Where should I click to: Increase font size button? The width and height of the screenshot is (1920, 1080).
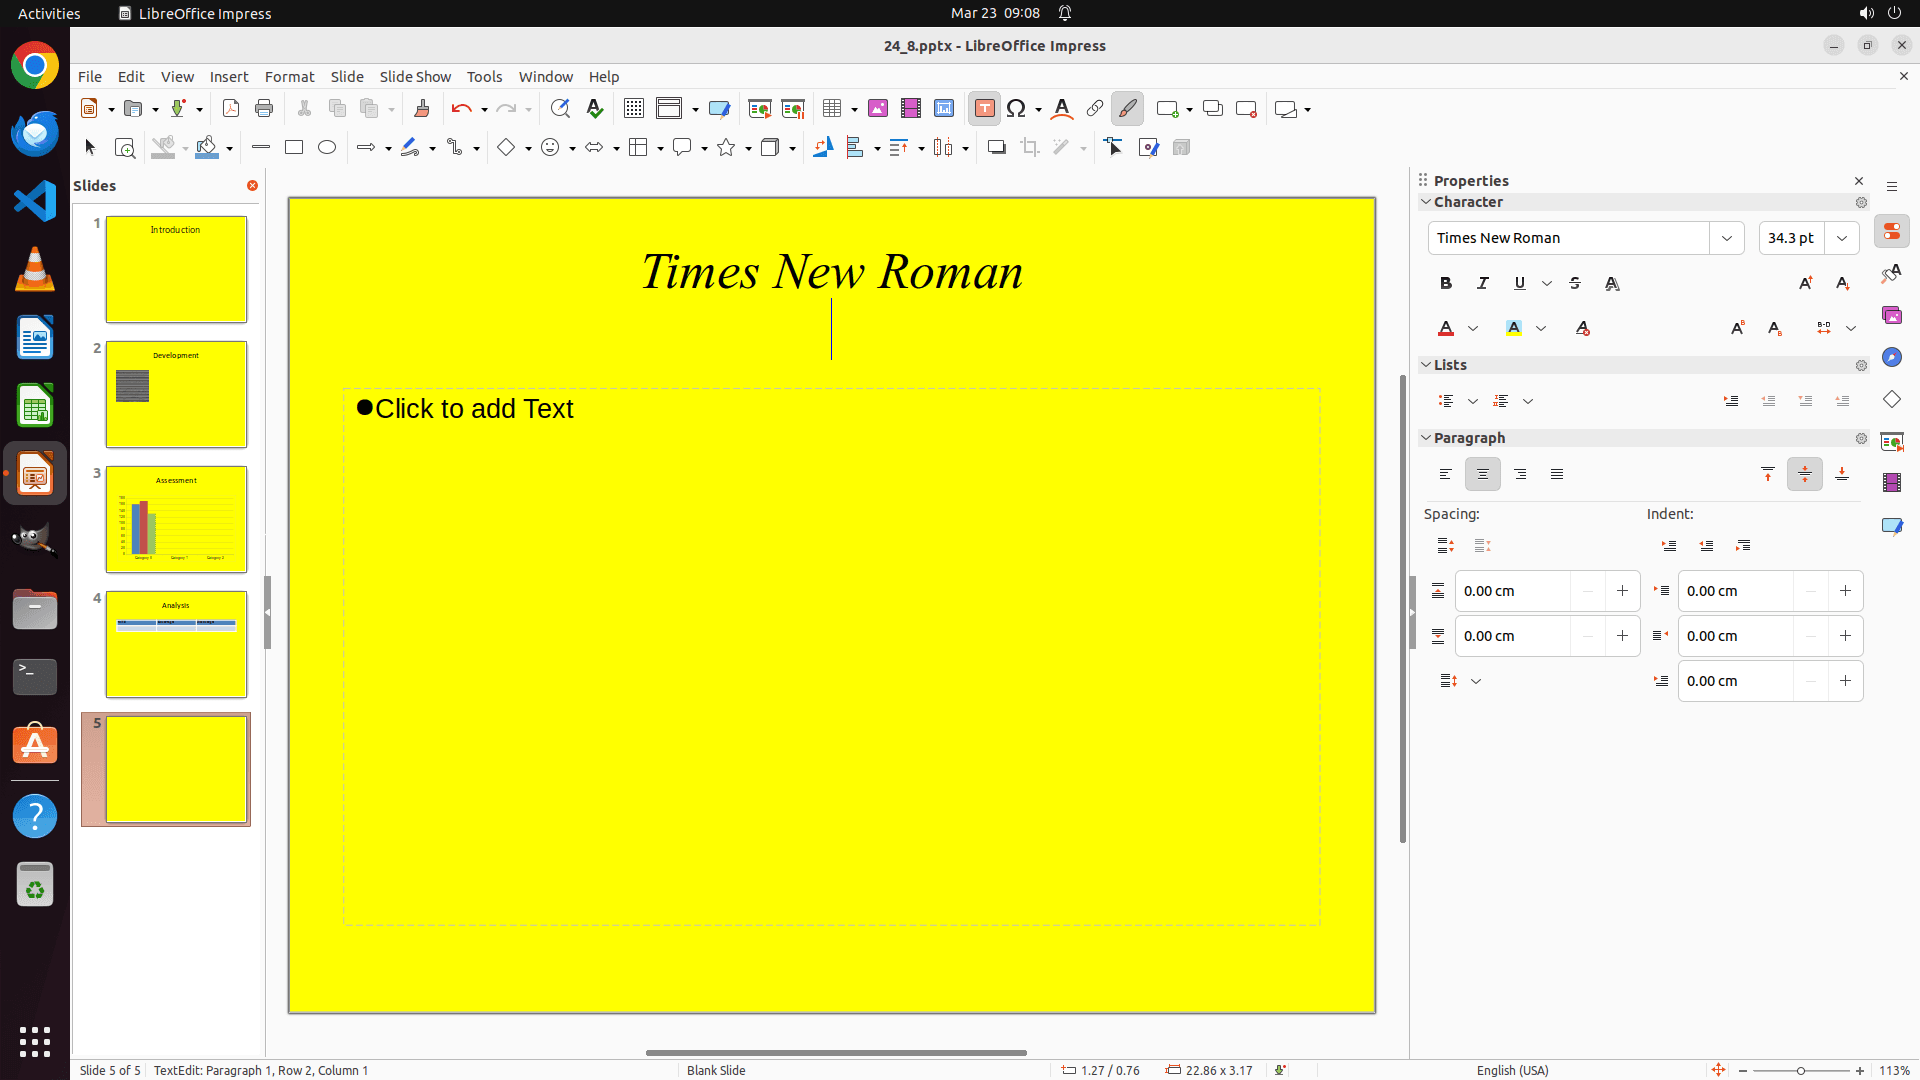(1806, 283)
